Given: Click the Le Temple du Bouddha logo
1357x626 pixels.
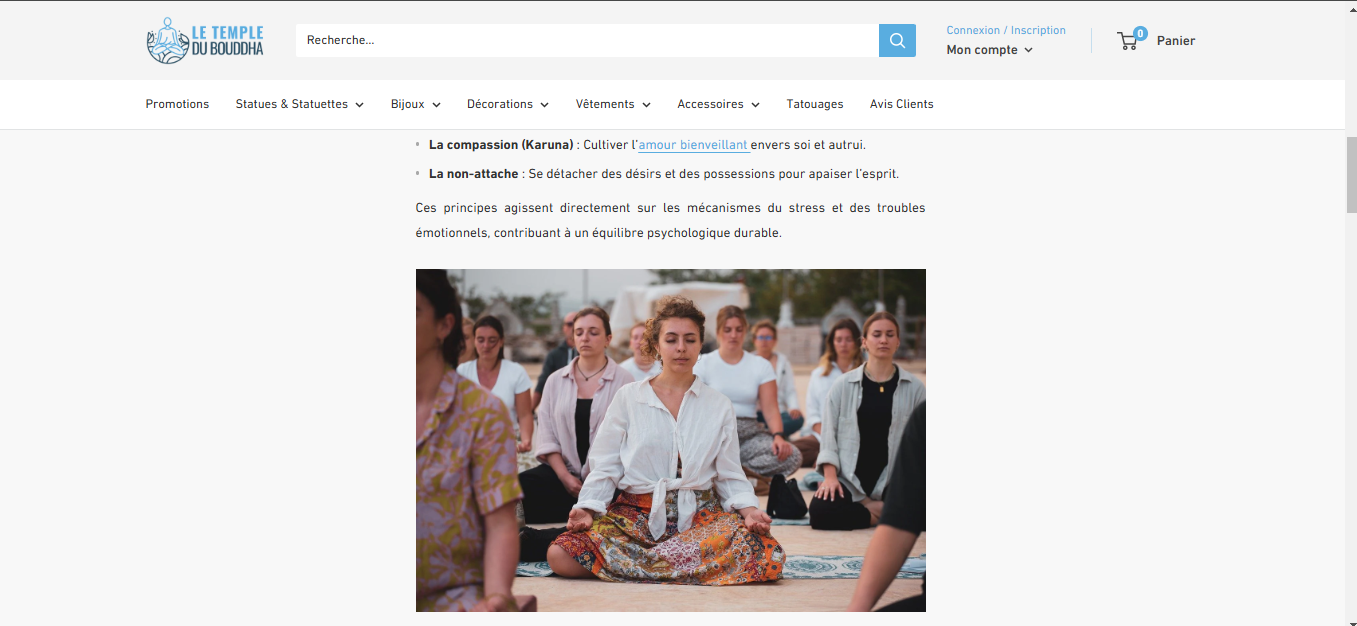Looking at the screenshot, I should [205, 41].
